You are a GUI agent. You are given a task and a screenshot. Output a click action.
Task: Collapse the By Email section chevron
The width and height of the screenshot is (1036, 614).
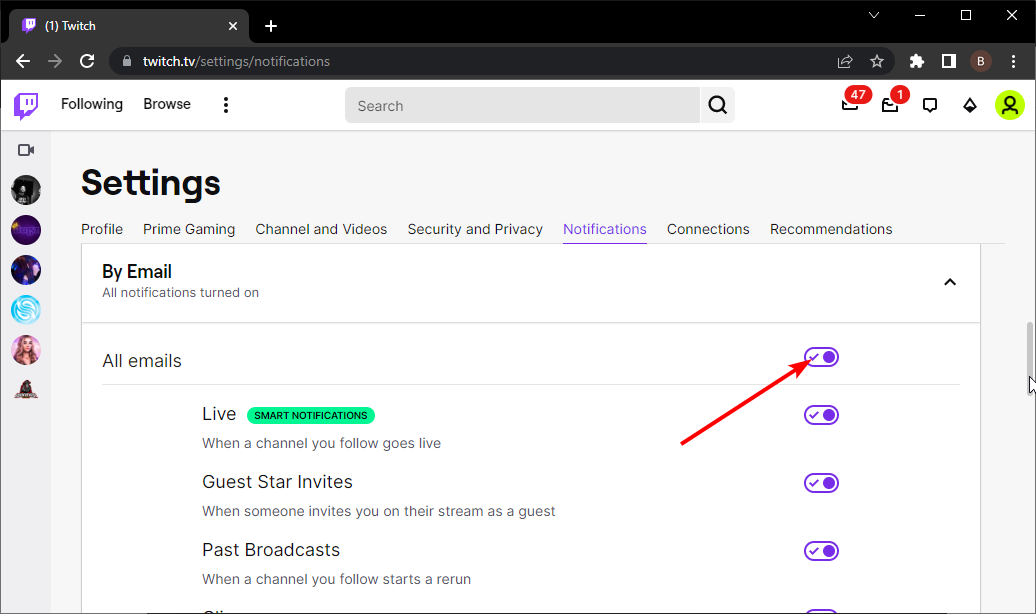click(950, 282)
